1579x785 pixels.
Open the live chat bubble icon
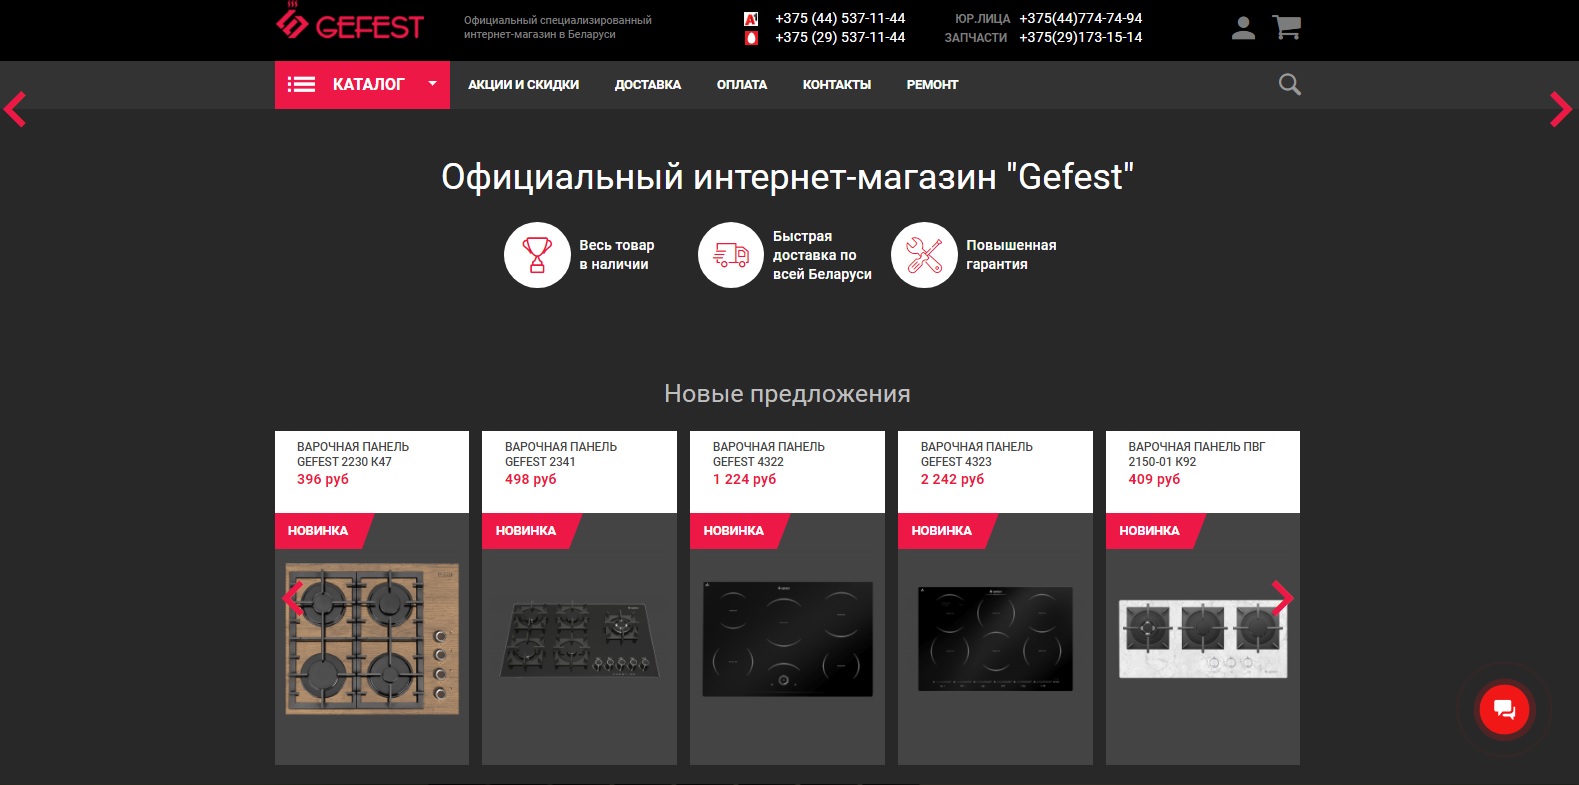[x=1504, y=710]
